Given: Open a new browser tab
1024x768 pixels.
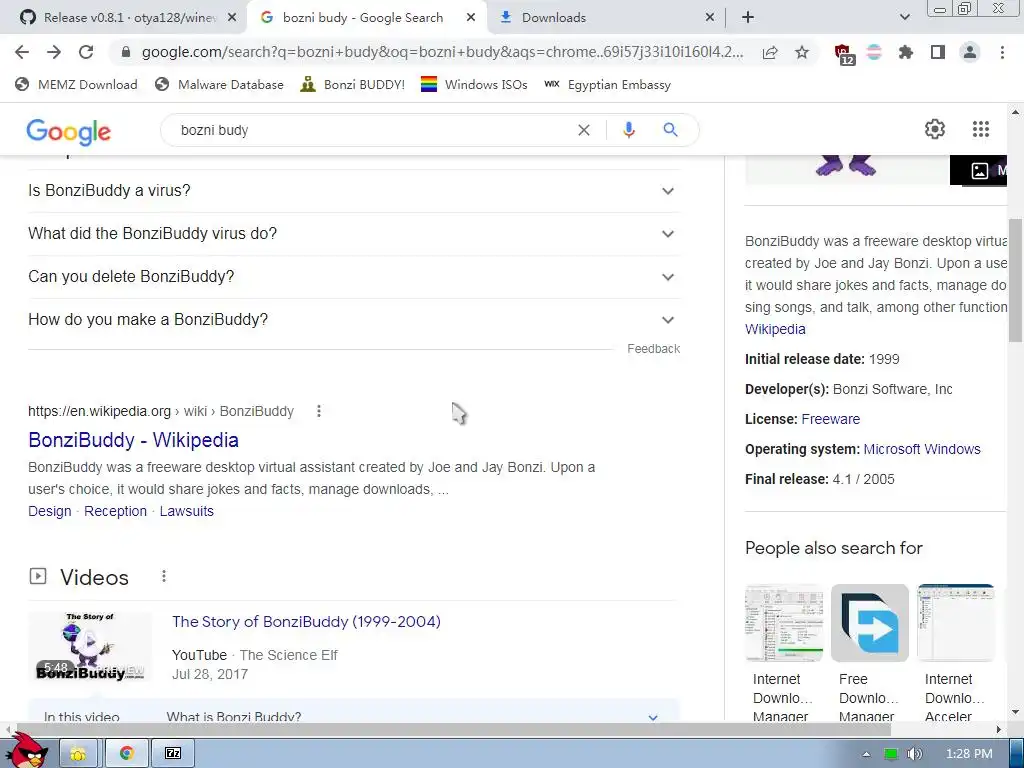Looking at the screenshot, I should tap(748, 18).
